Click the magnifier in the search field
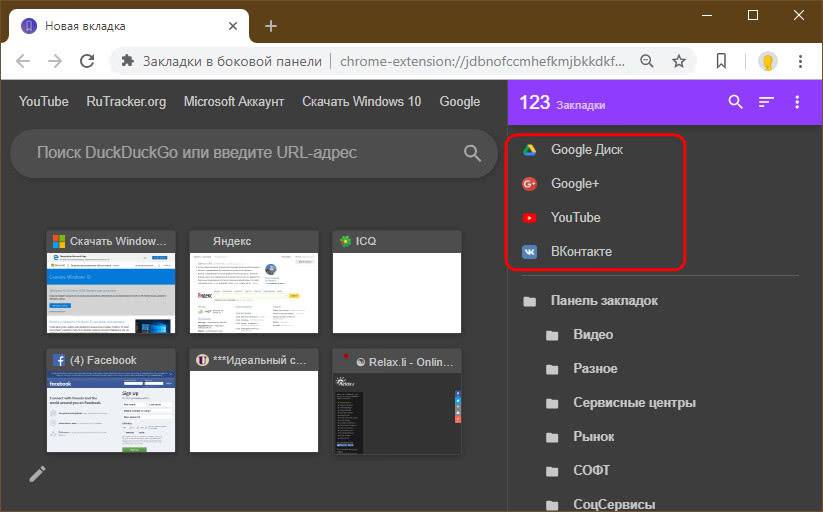 click(472, 153)
